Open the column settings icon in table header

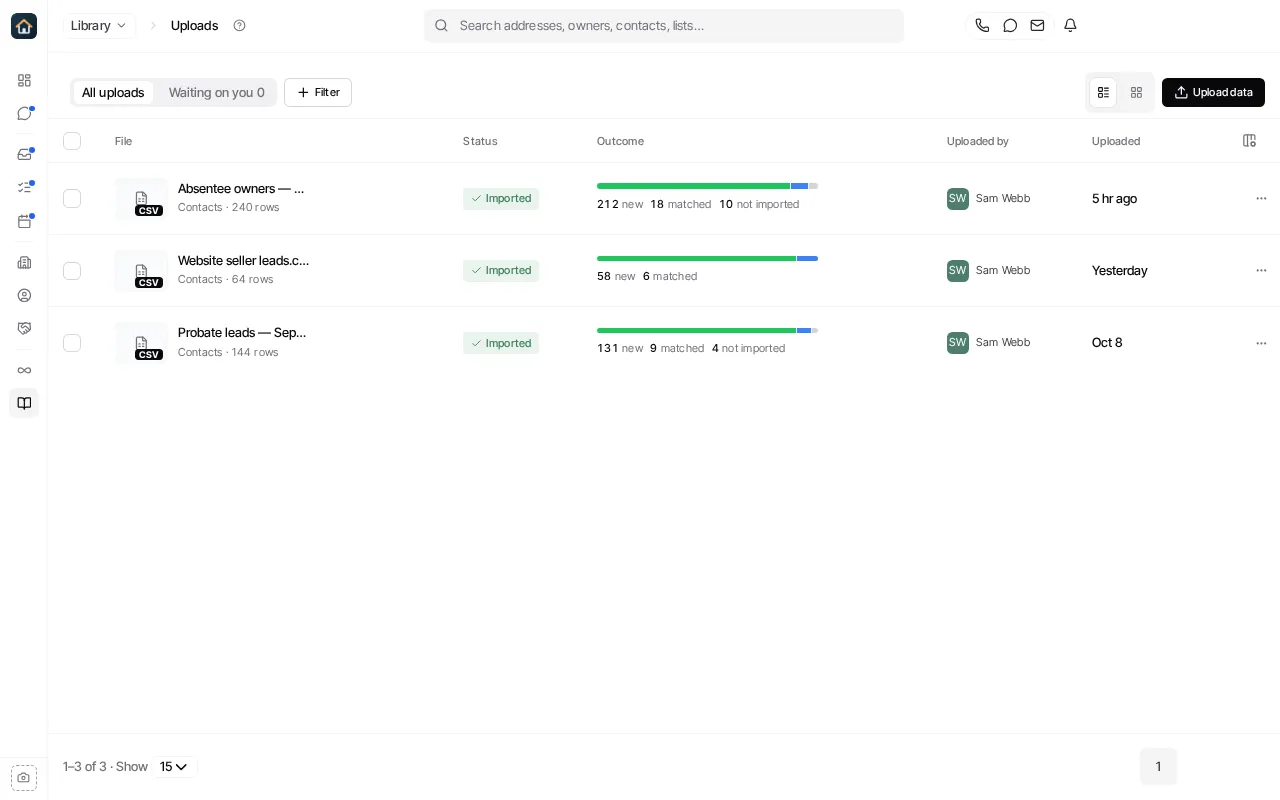coord(1249,141)
